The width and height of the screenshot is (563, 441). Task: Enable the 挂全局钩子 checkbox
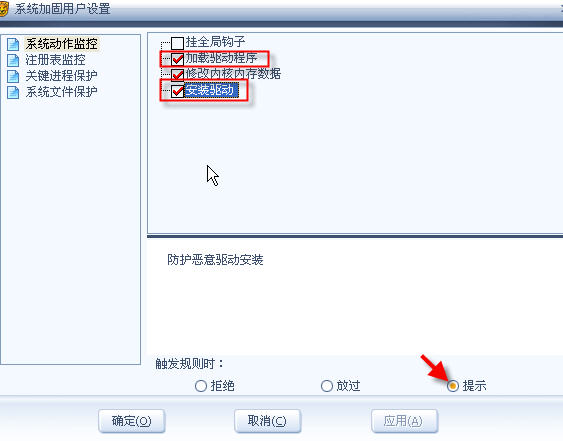coord(177,43)
